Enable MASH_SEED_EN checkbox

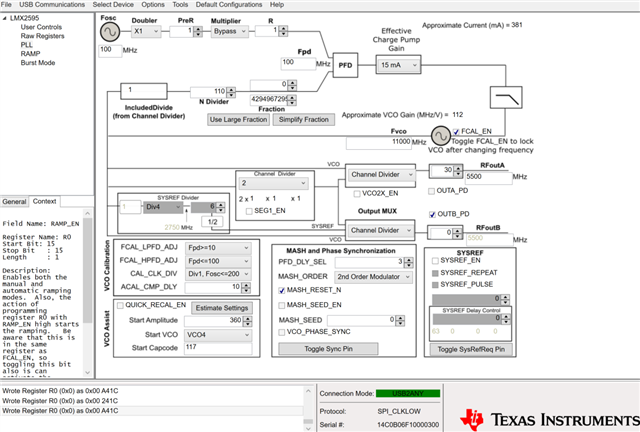coord(282,305)
